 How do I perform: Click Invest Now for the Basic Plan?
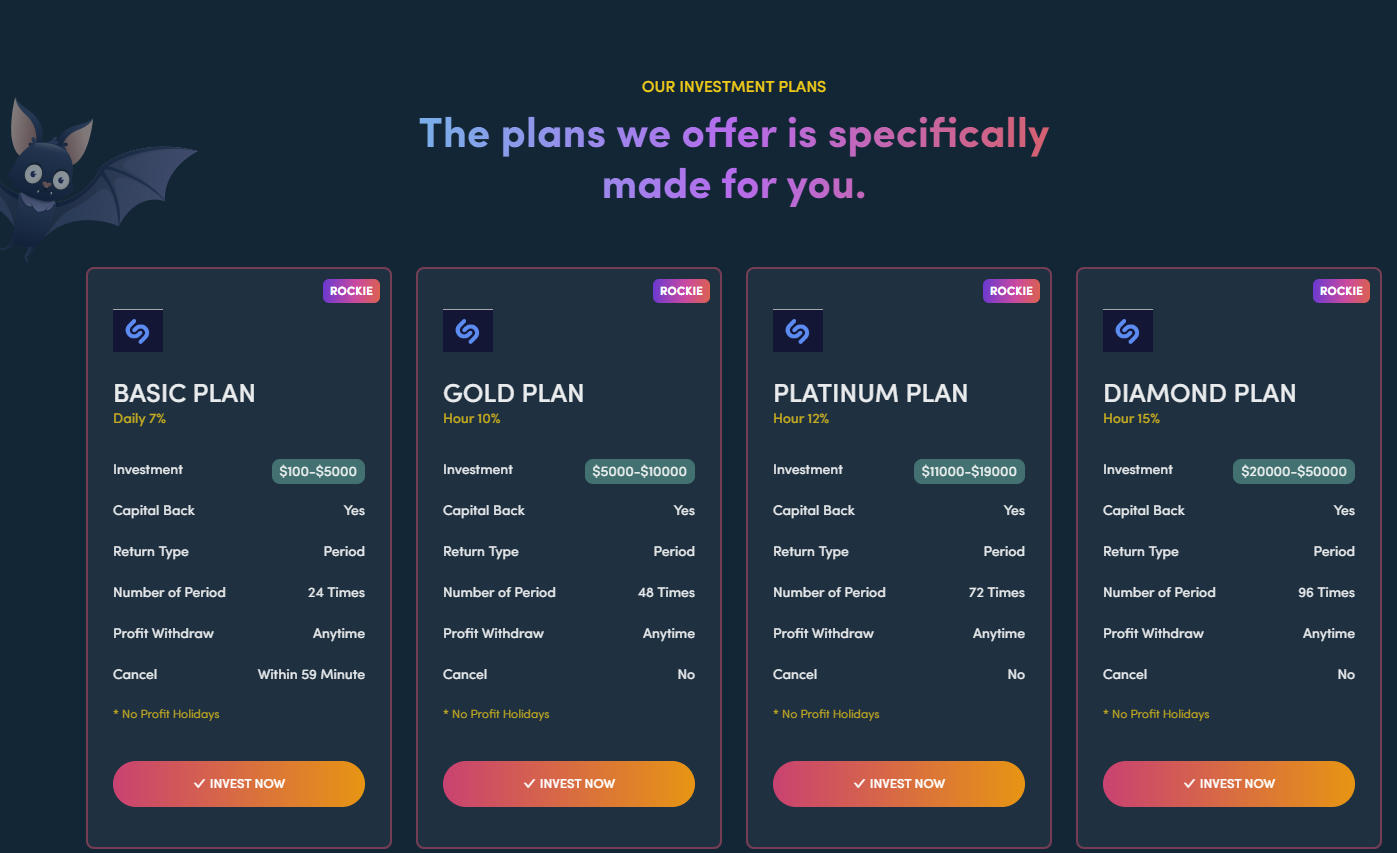pos(238,784)
